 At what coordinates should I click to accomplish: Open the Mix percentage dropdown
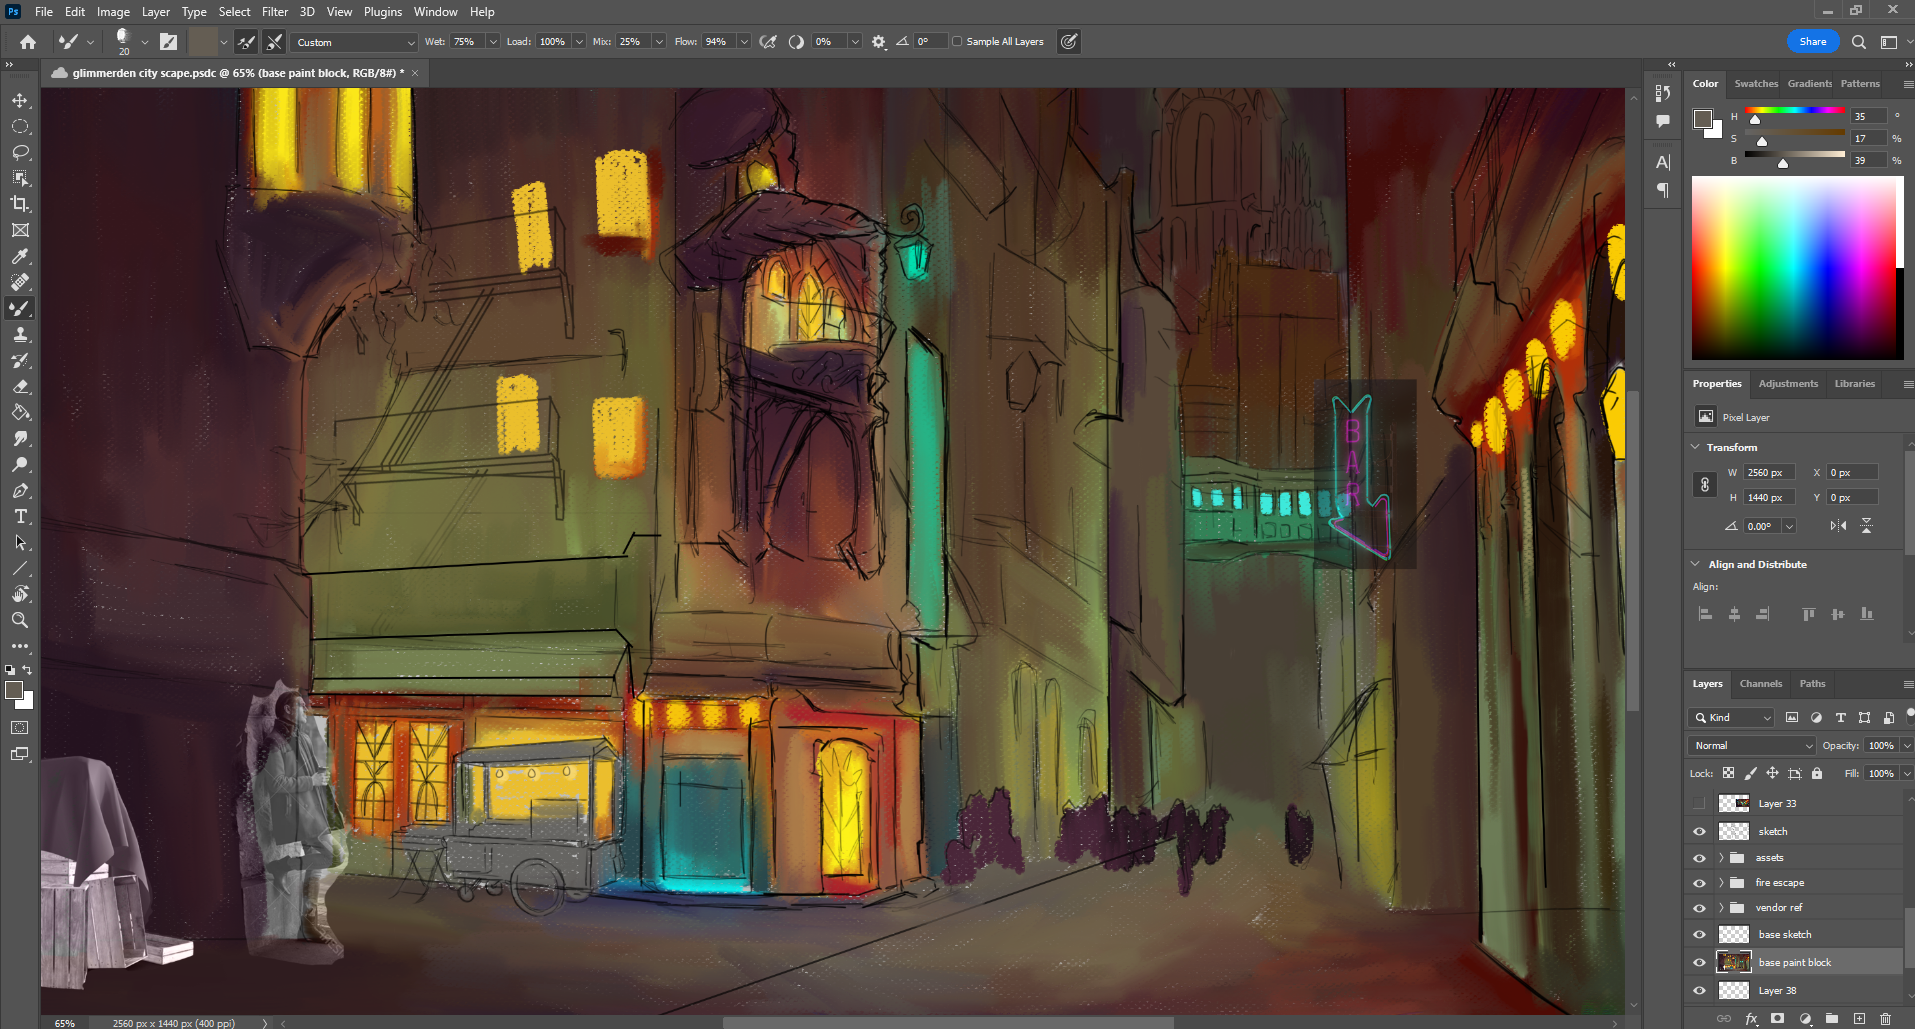(x=659, y=42)
